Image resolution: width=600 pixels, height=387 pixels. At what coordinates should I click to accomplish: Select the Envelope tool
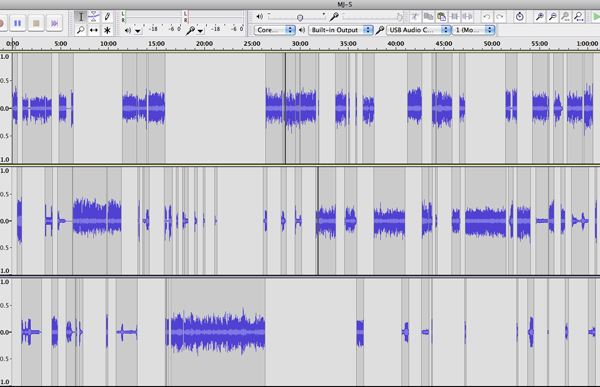94,17
